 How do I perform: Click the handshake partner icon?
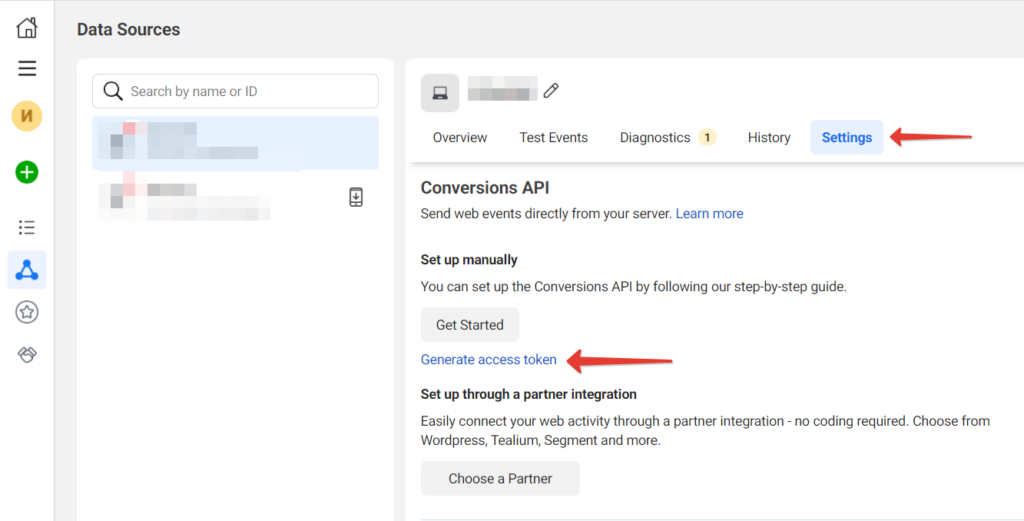pyautogui.click(x=27, y=355)
